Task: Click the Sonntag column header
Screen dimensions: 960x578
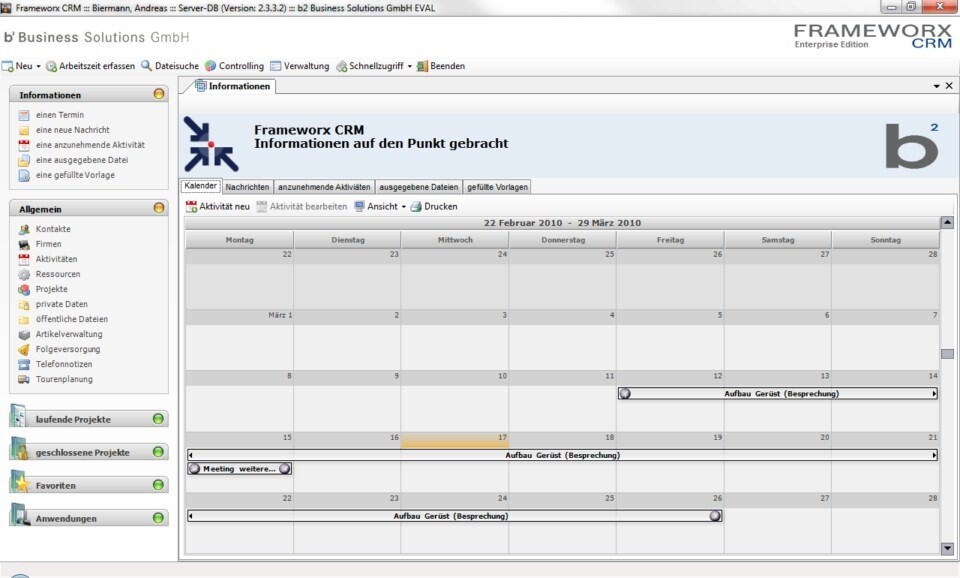Action: [885, 240]
